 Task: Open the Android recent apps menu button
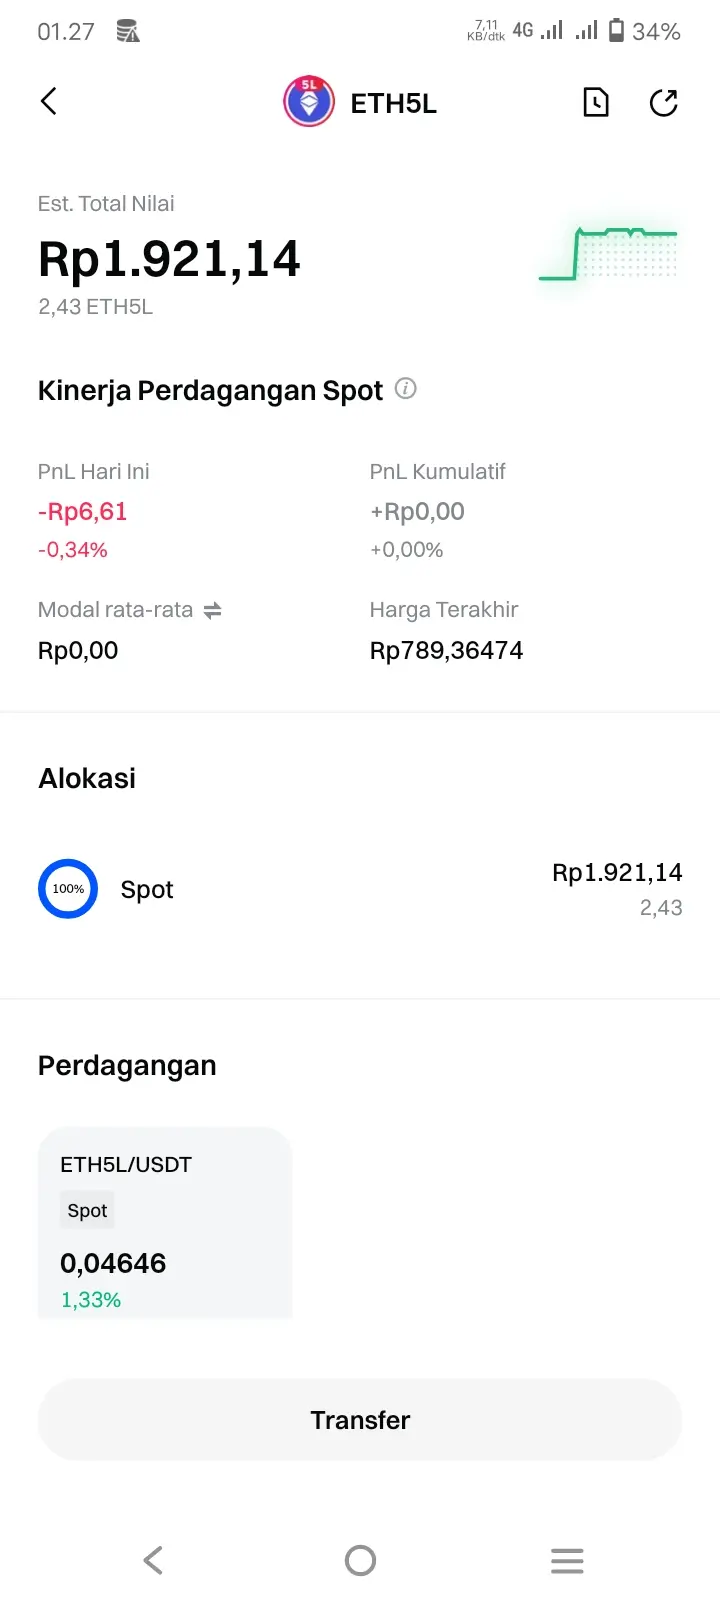(x=567, y=1560)
